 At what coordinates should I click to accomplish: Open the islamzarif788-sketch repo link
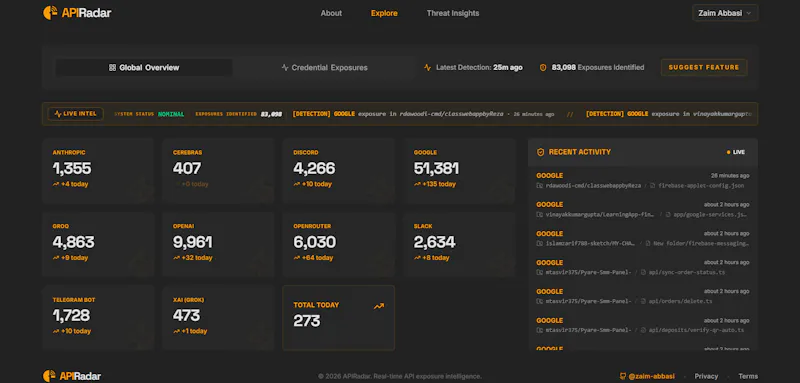pyautogui.click(x=590, y=244)
